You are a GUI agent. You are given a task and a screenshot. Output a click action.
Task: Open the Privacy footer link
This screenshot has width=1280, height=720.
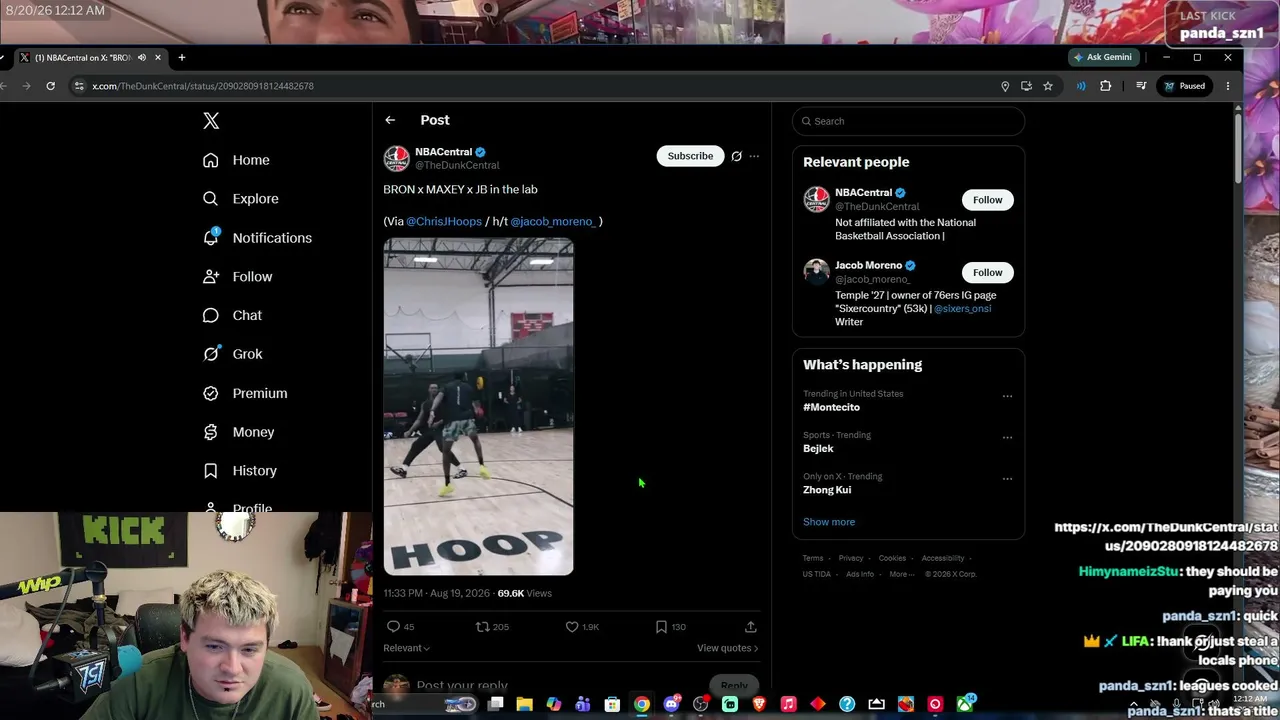point(851,558)
